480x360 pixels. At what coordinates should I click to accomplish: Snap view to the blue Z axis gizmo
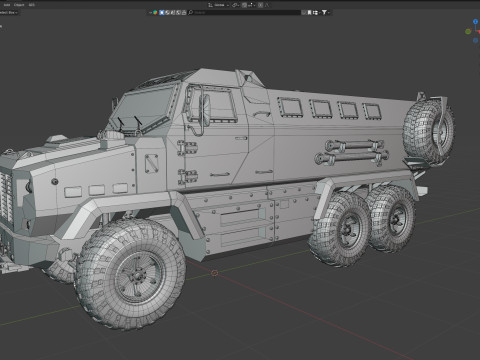click(476, 22)
